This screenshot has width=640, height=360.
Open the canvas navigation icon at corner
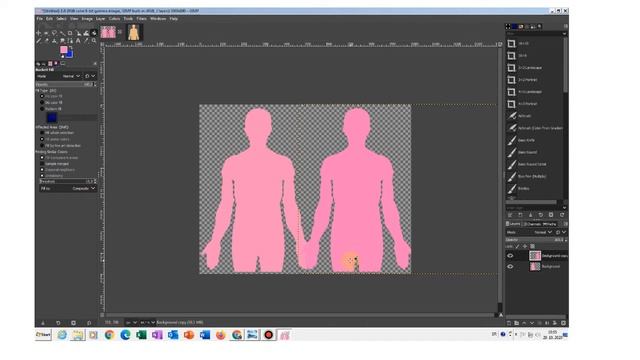(501, 315)
